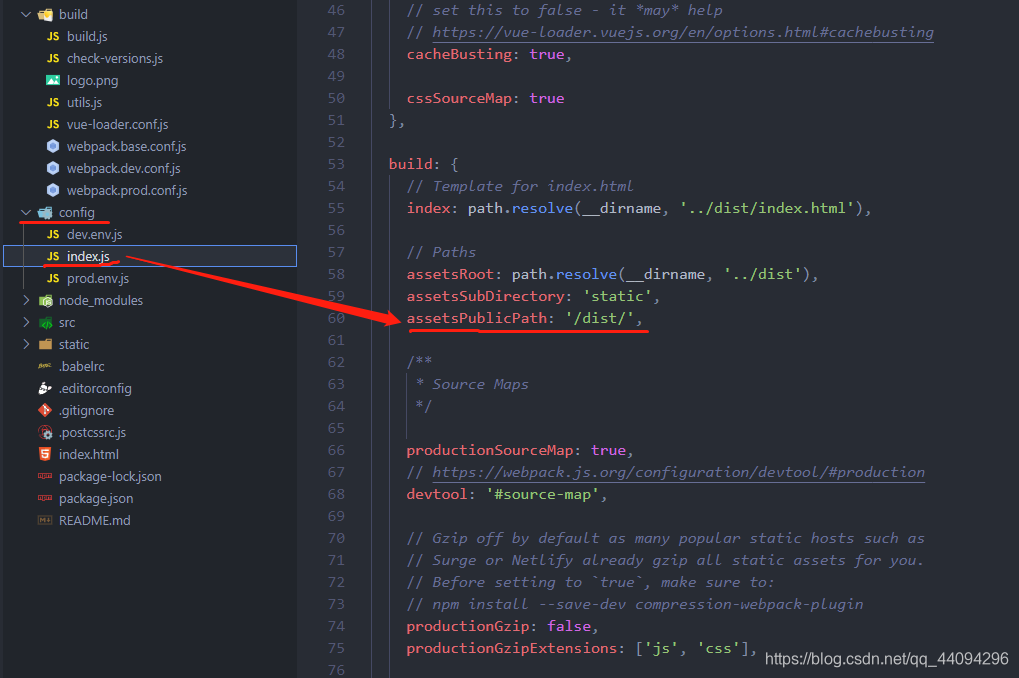
Task: Open .babelrc file
Action: point(81,366)
